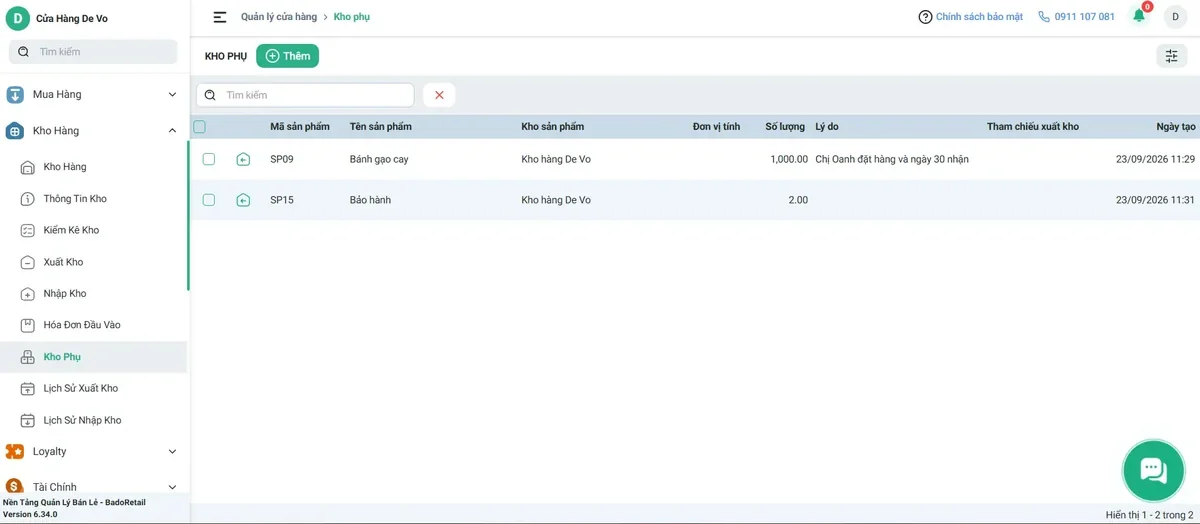Expand the Mua Hàng menu chevron
Viewport: 1200px width, 524px height.
click(x=172, y=95)
